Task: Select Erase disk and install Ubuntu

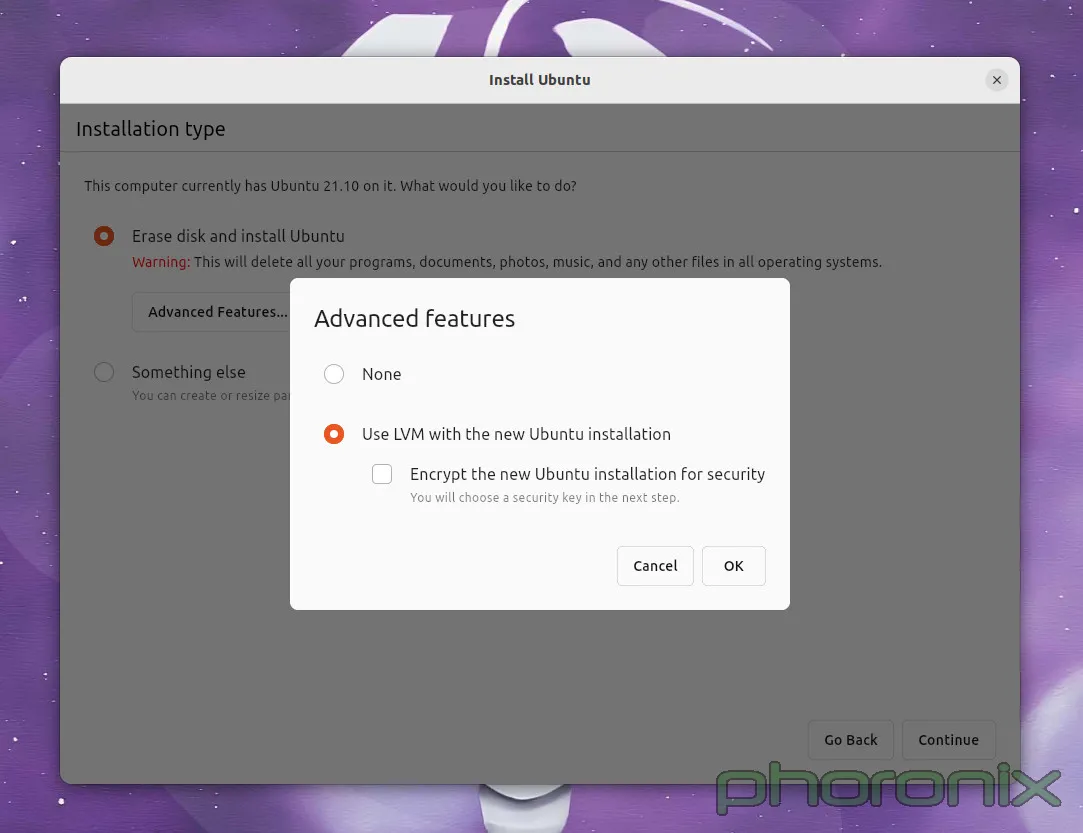Action: (x=104, y=236)
